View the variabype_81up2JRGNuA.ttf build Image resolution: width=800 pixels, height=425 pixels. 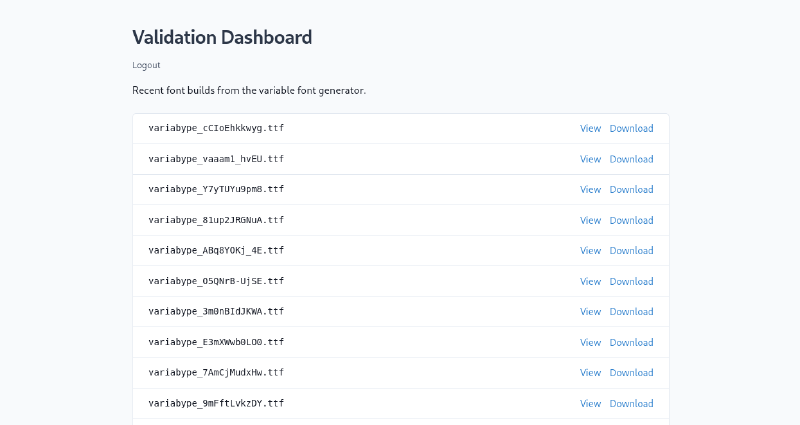tap(590, 220)
